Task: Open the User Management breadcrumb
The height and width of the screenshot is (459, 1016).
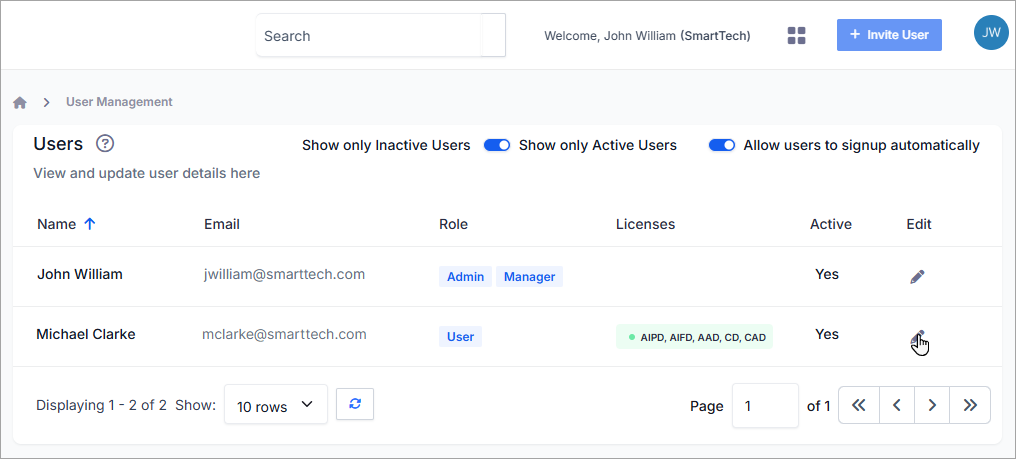Action: [x=119, y=102]
